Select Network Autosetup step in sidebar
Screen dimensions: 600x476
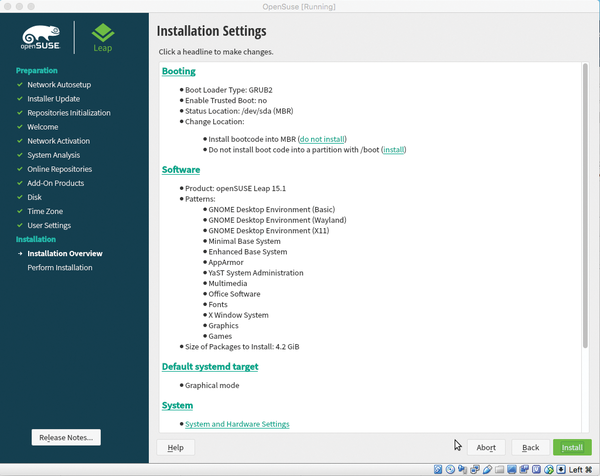[59, 85]
